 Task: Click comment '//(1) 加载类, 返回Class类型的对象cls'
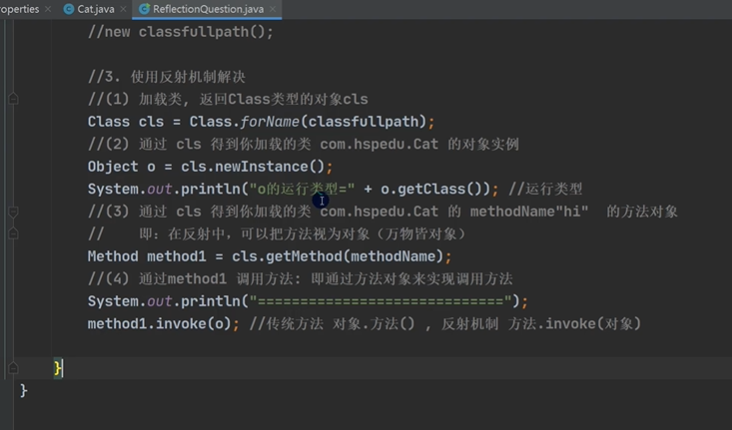pos(228,99)
